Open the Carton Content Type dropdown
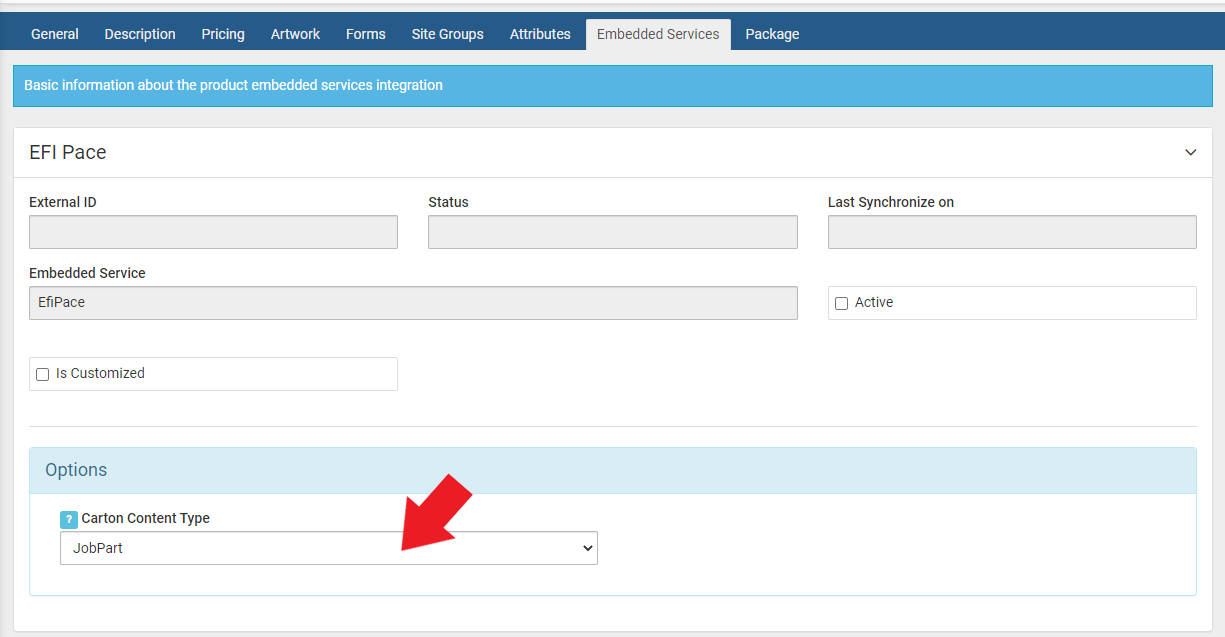 click(329, 548)
